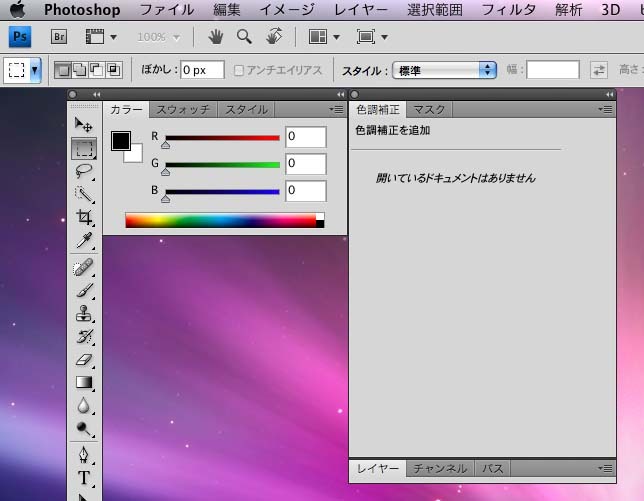Viewport: 644px width, 501px height.
Task: Select the Pen tool
Action: pos(84,455)
